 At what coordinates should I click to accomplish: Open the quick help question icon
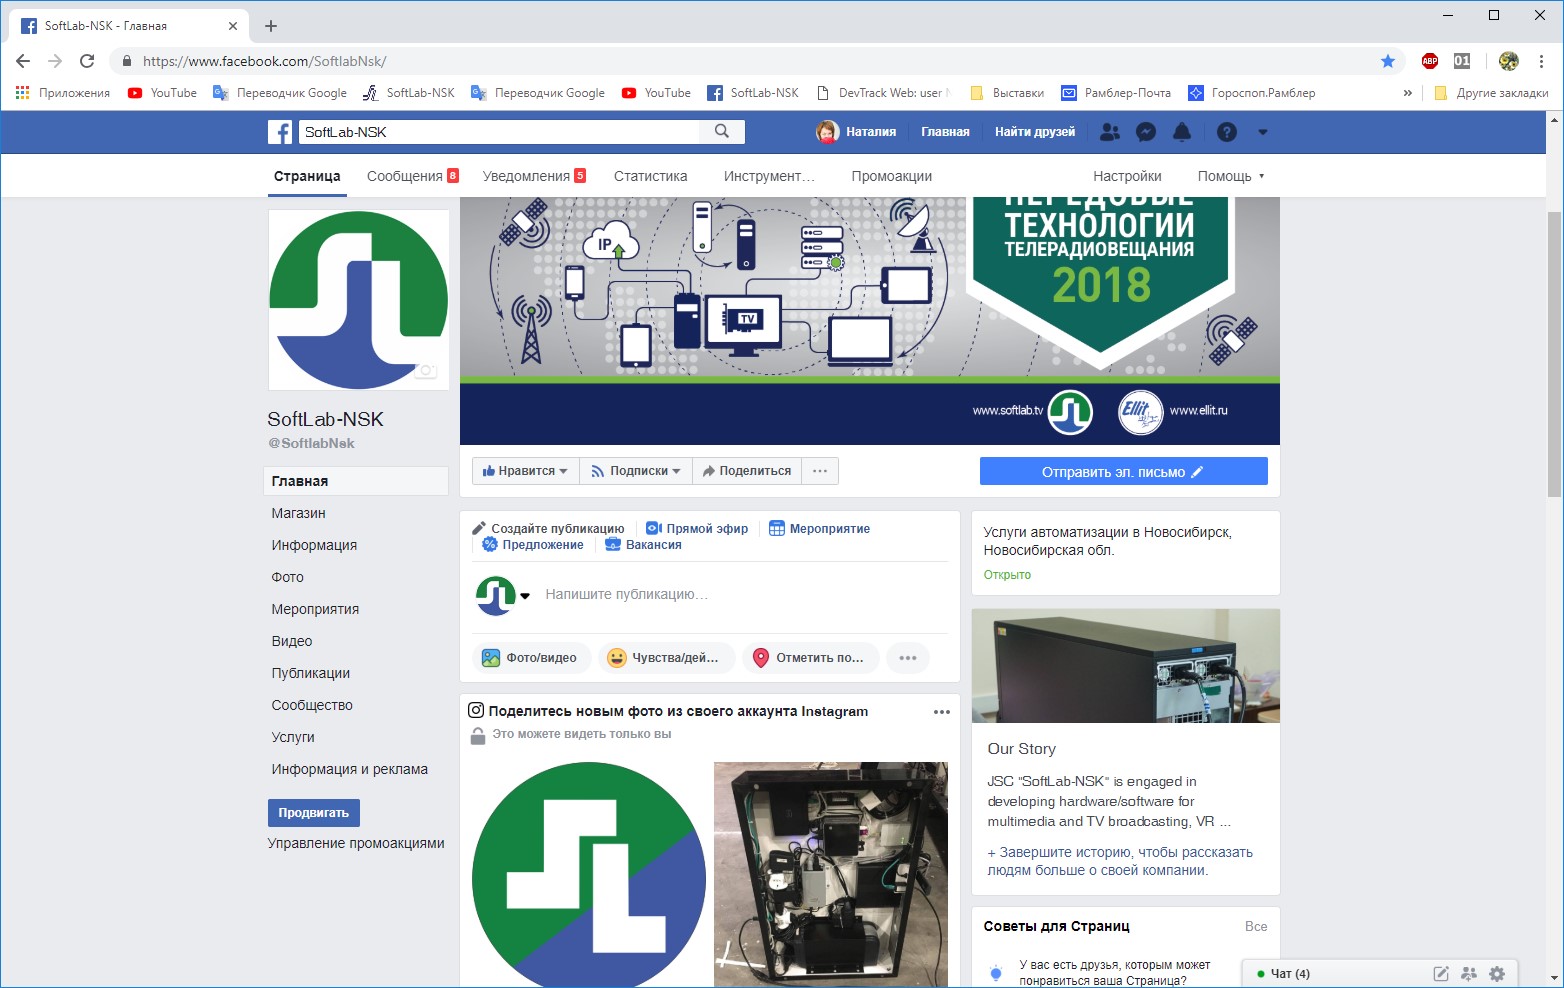pyautogui.click(x=1227, y=132)
